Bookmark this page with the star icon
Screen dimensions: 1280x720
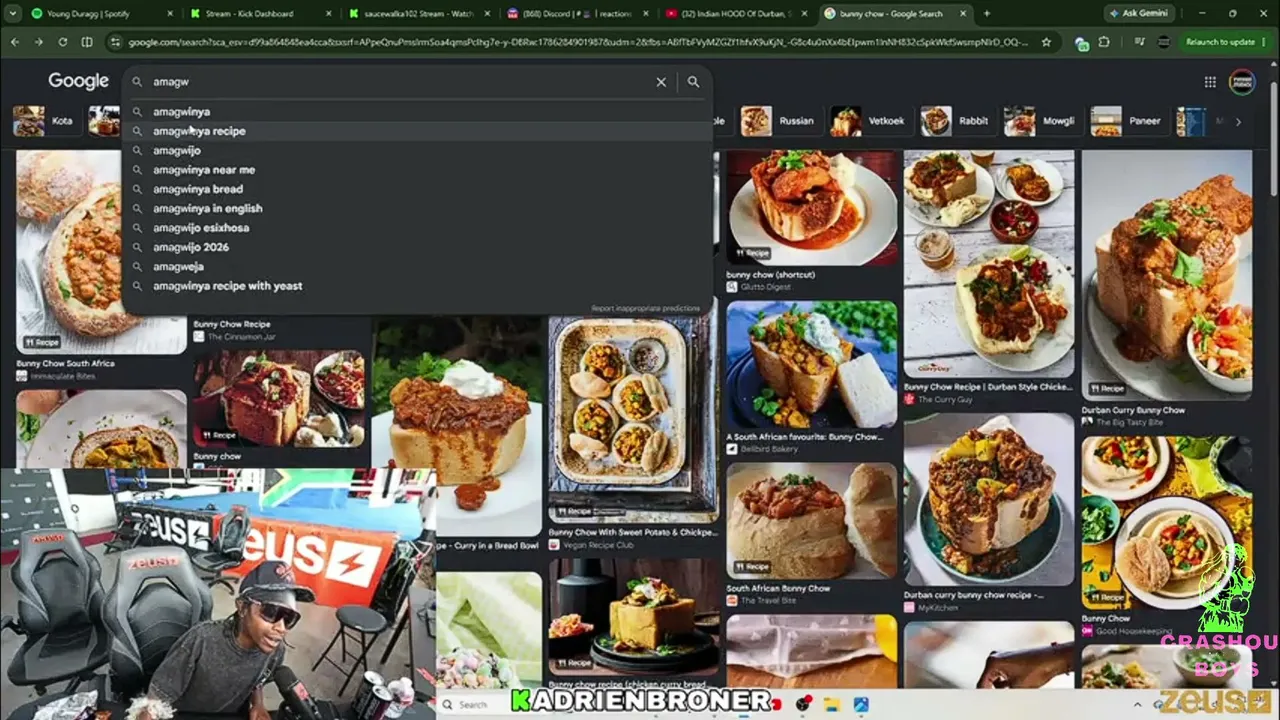tap(1046, 42)
